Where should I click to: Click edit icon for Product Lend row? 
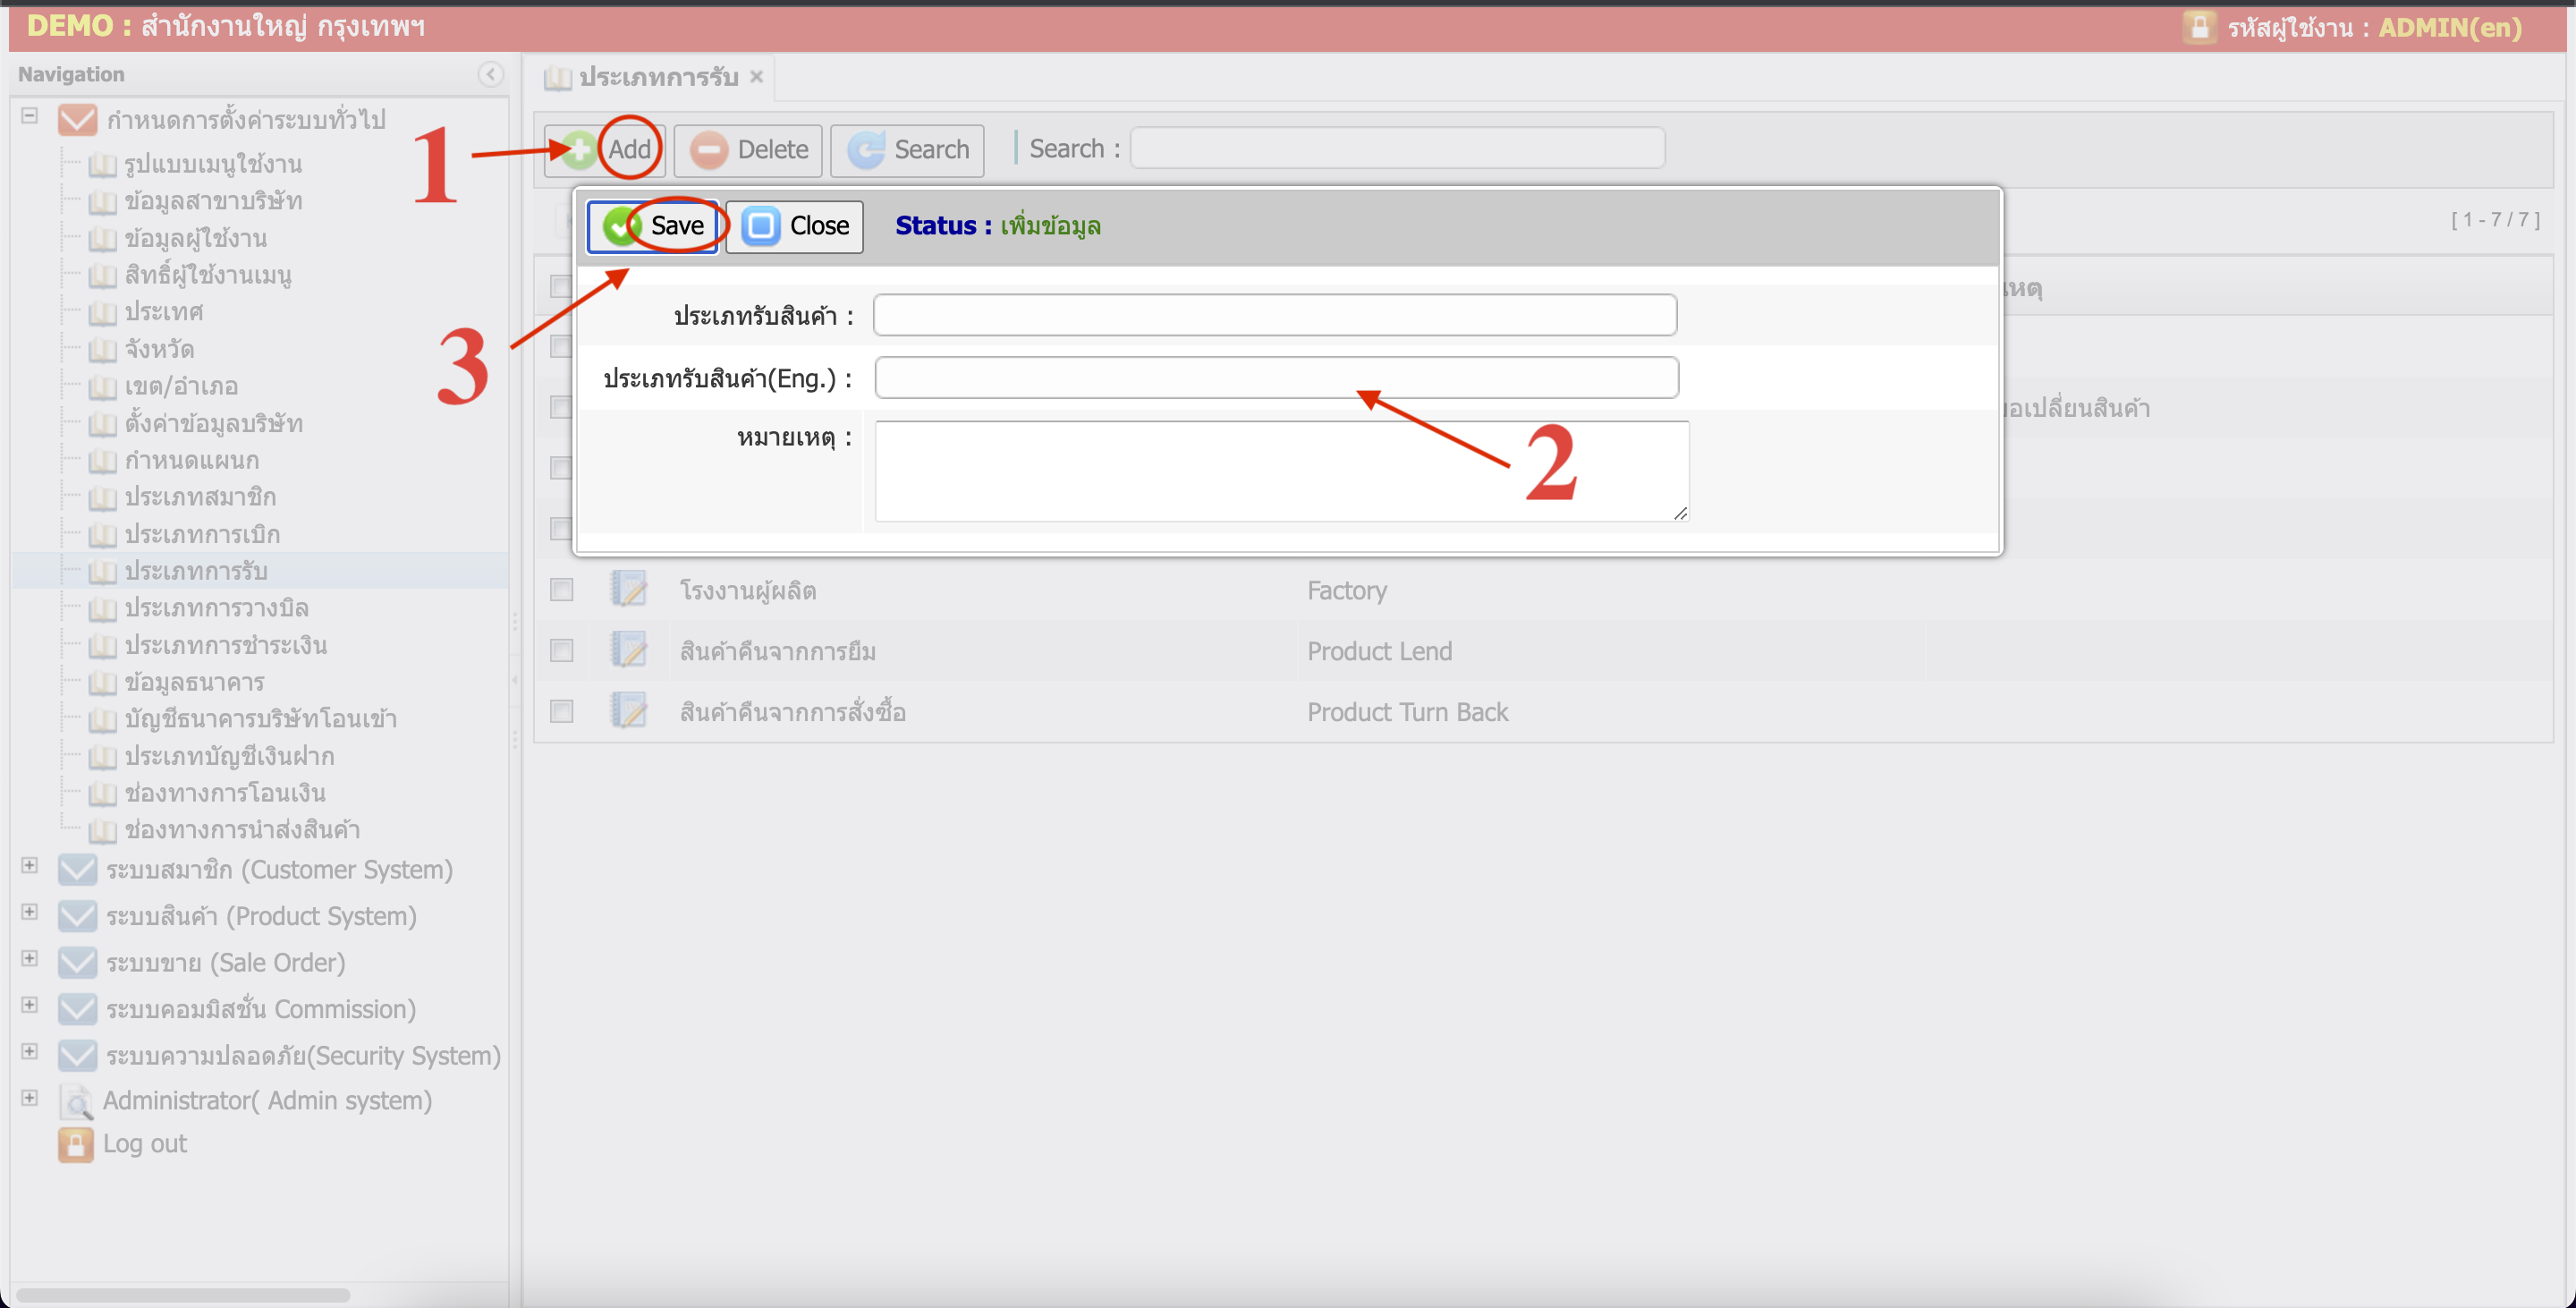click(629, 650)
